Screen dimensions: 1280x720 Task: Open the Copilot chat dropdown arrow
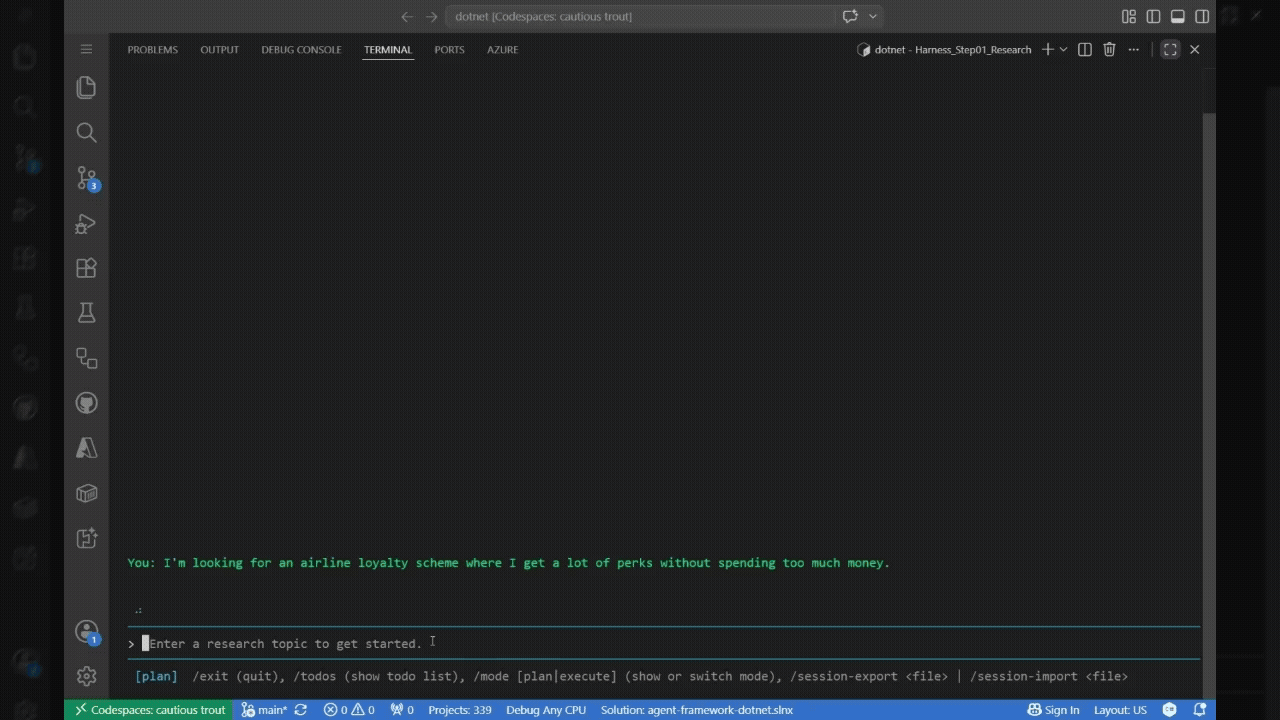point(873,16)
